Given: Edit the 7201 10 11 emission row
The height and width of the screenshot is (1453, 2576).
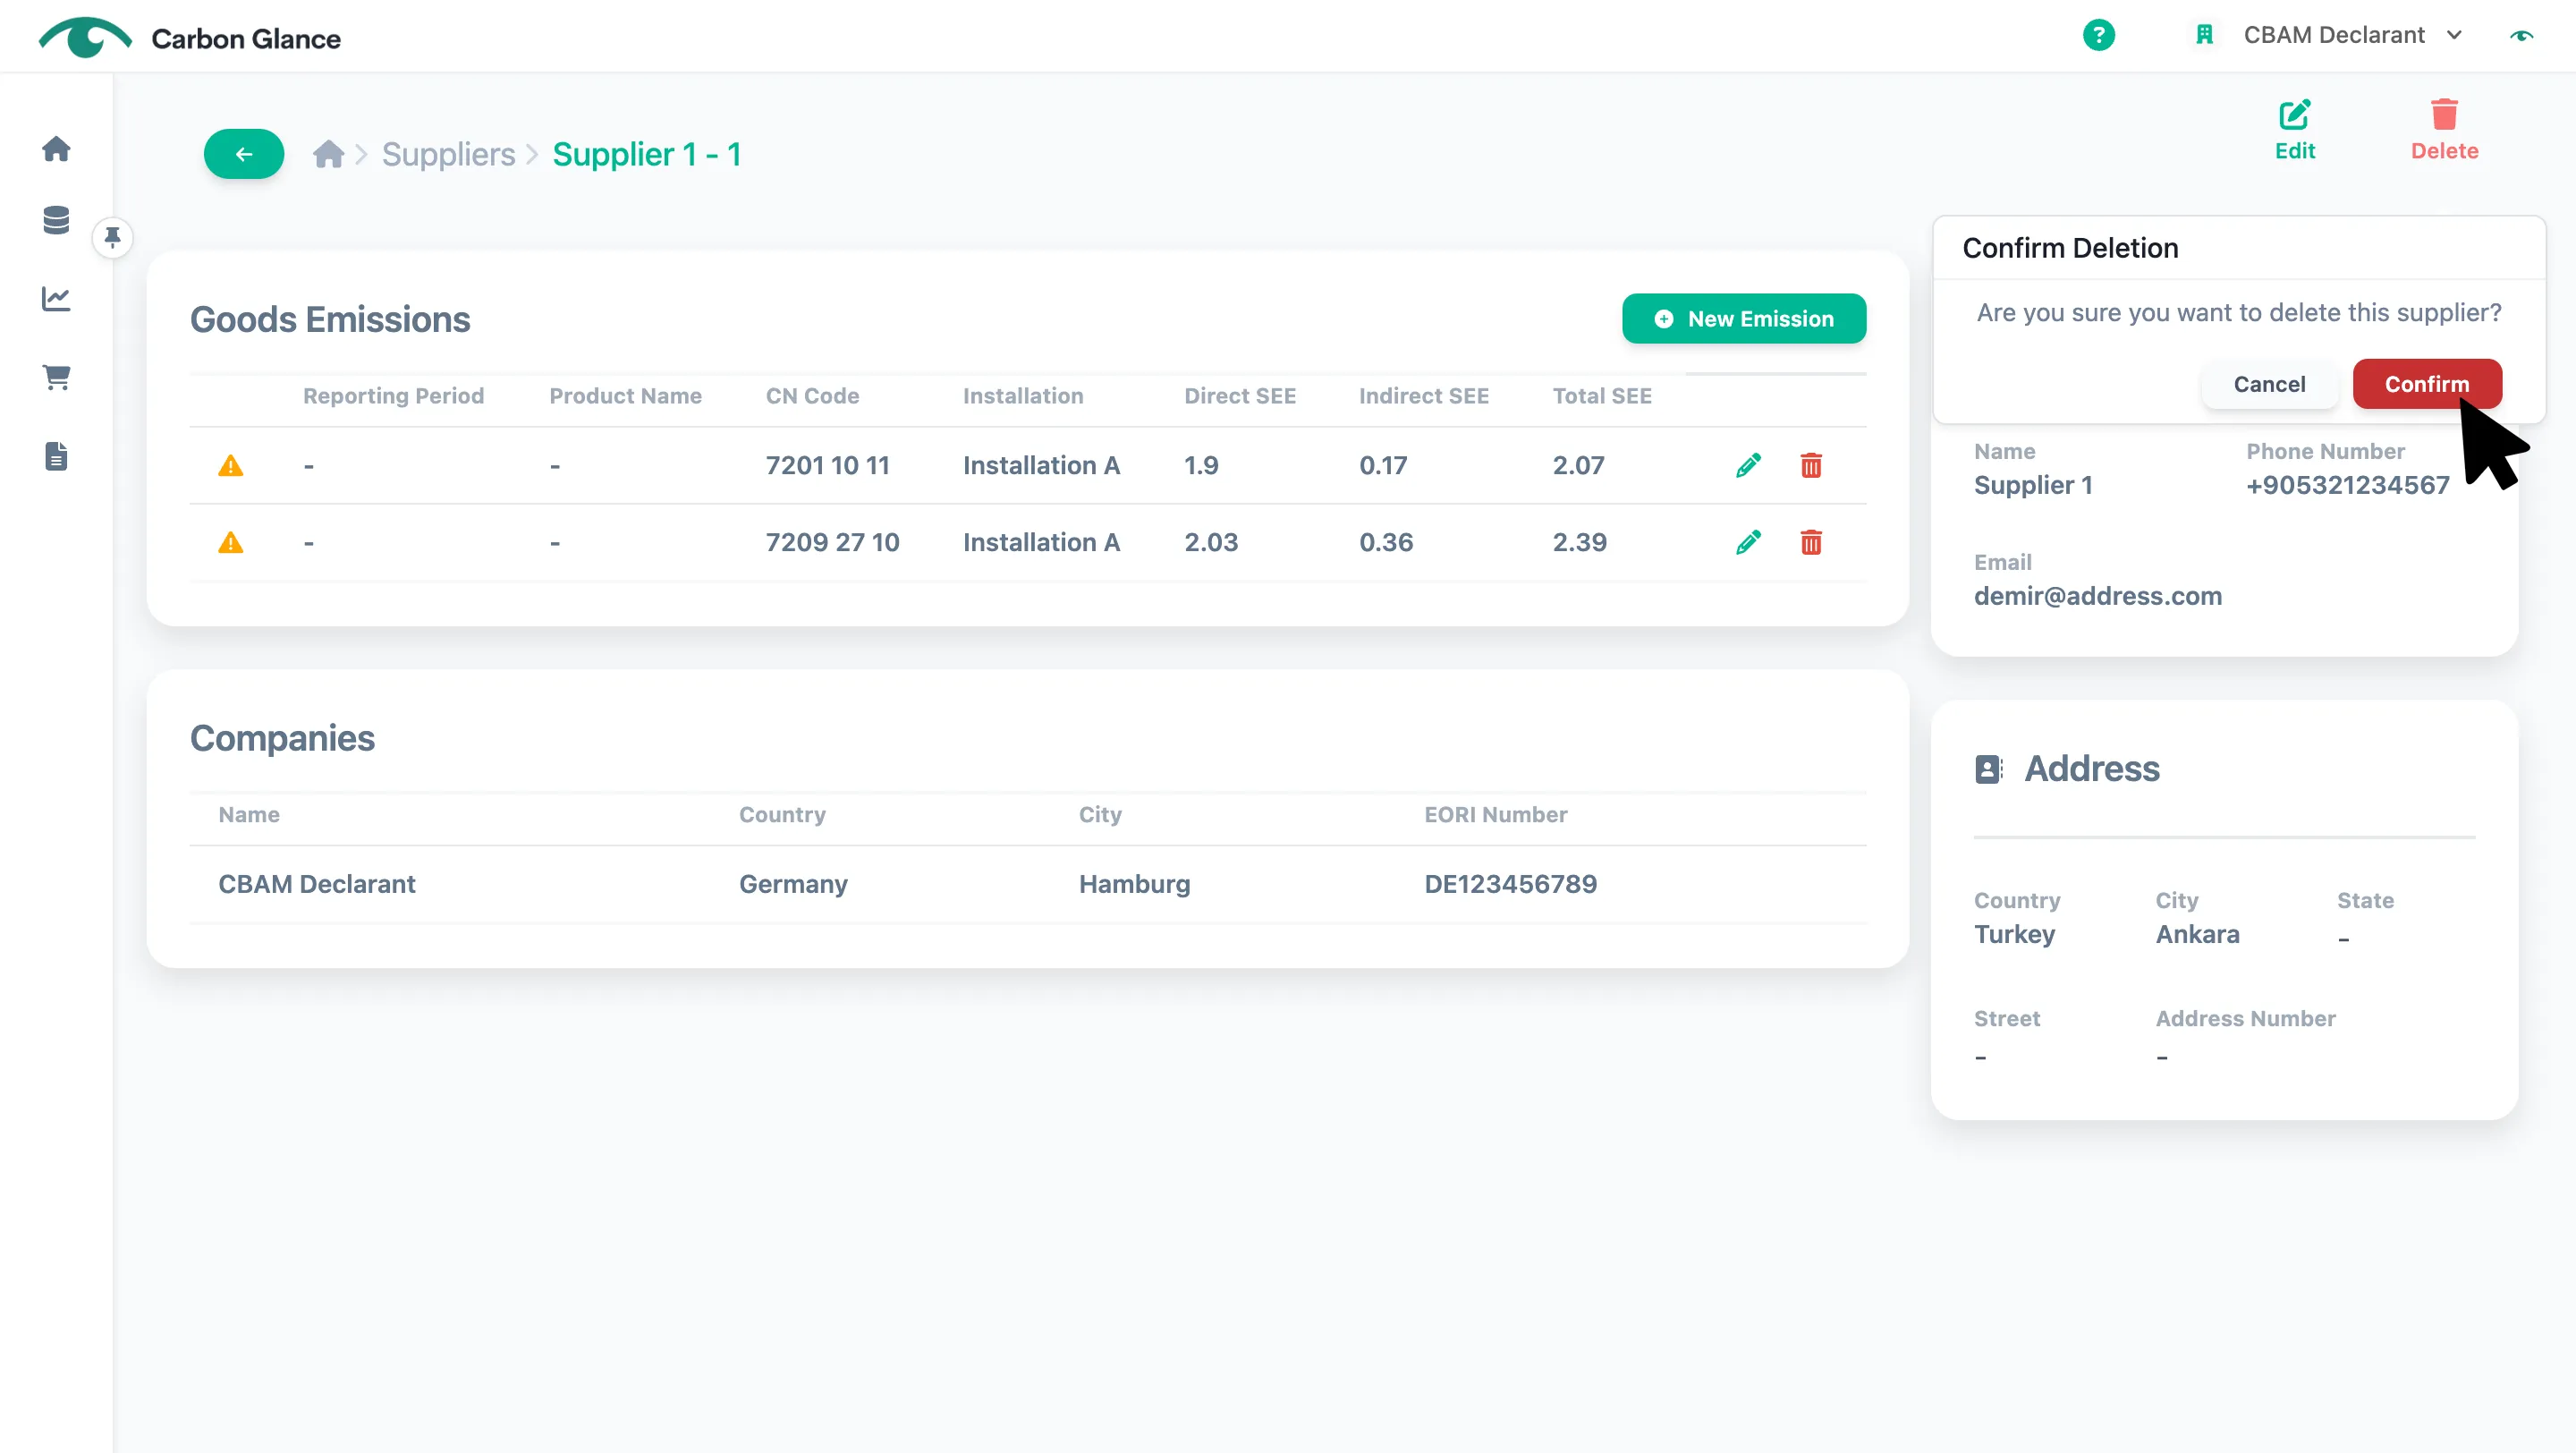Looking at the screenshot, I should tap(1748, 465).
